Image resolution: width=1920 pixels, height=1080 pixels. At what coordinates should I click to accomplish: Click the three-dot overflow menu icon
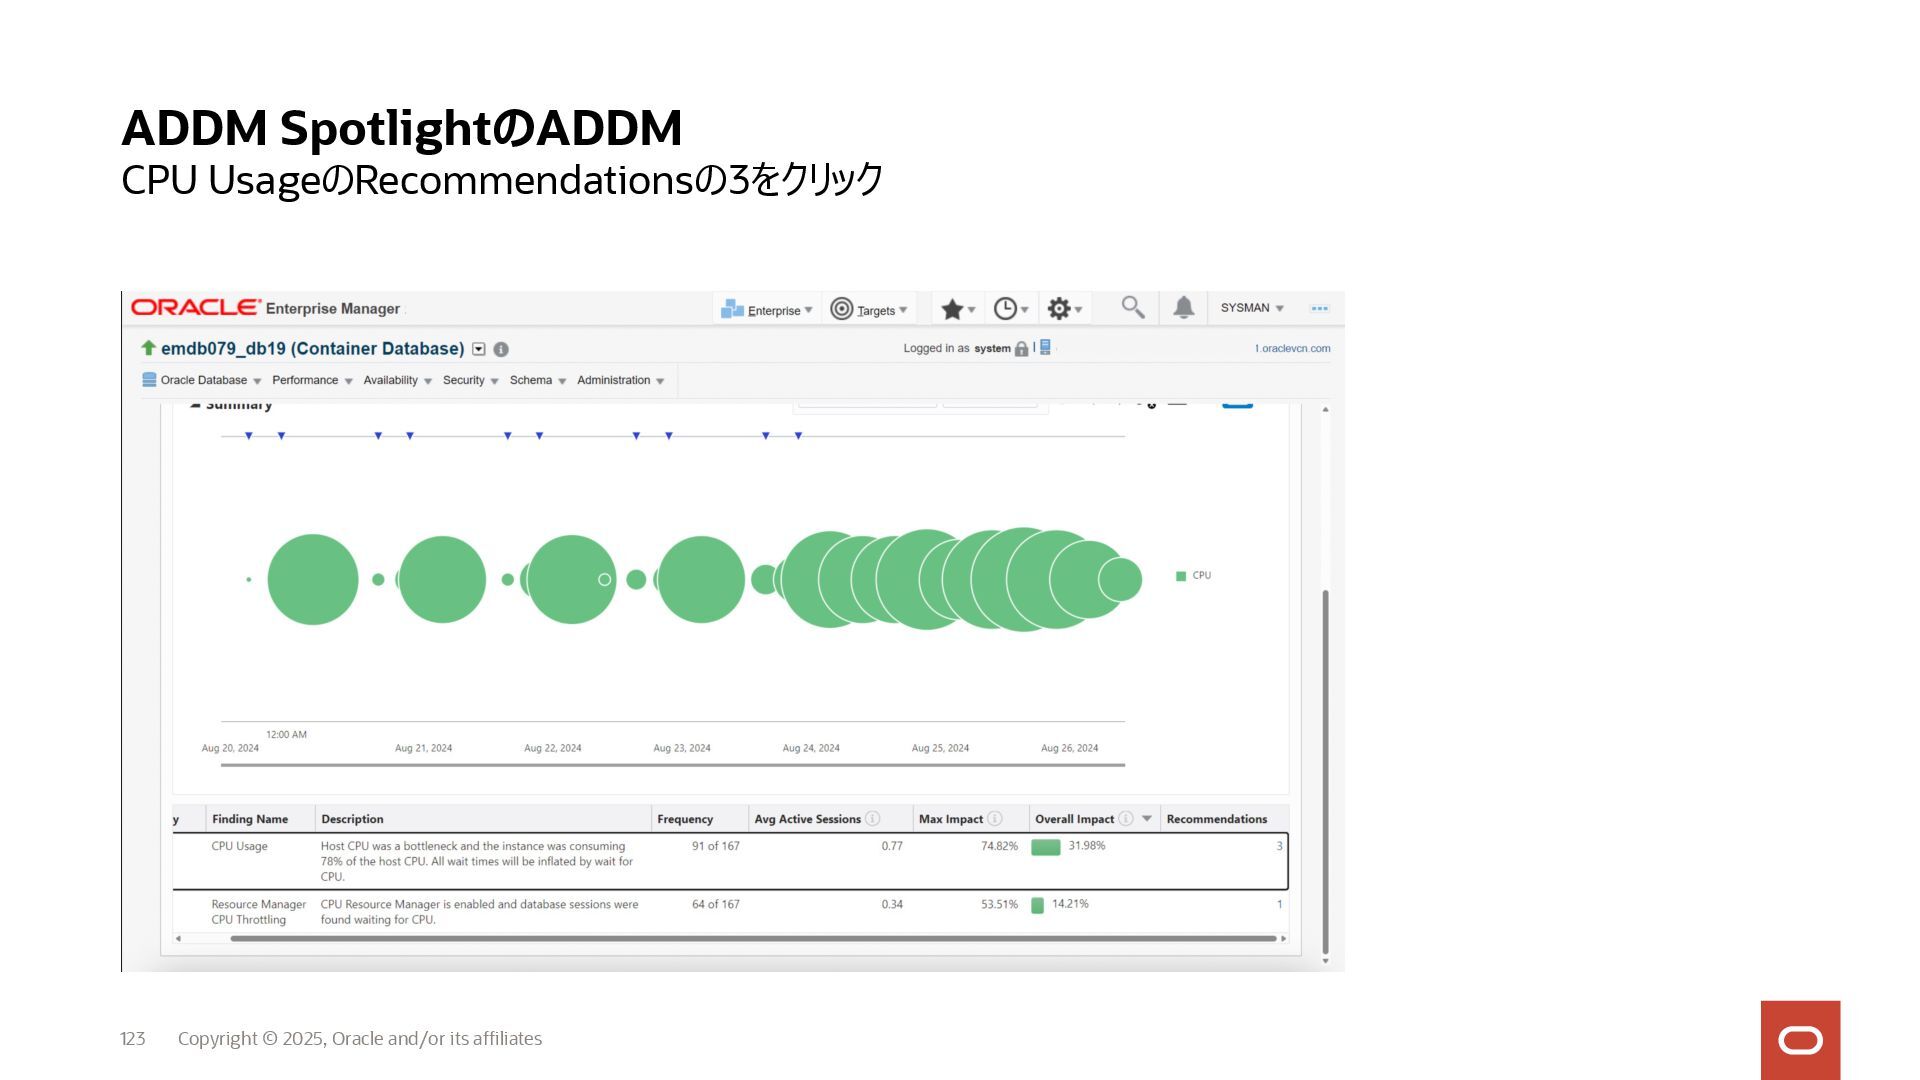pyautogui.click(x=1319, y=308)
